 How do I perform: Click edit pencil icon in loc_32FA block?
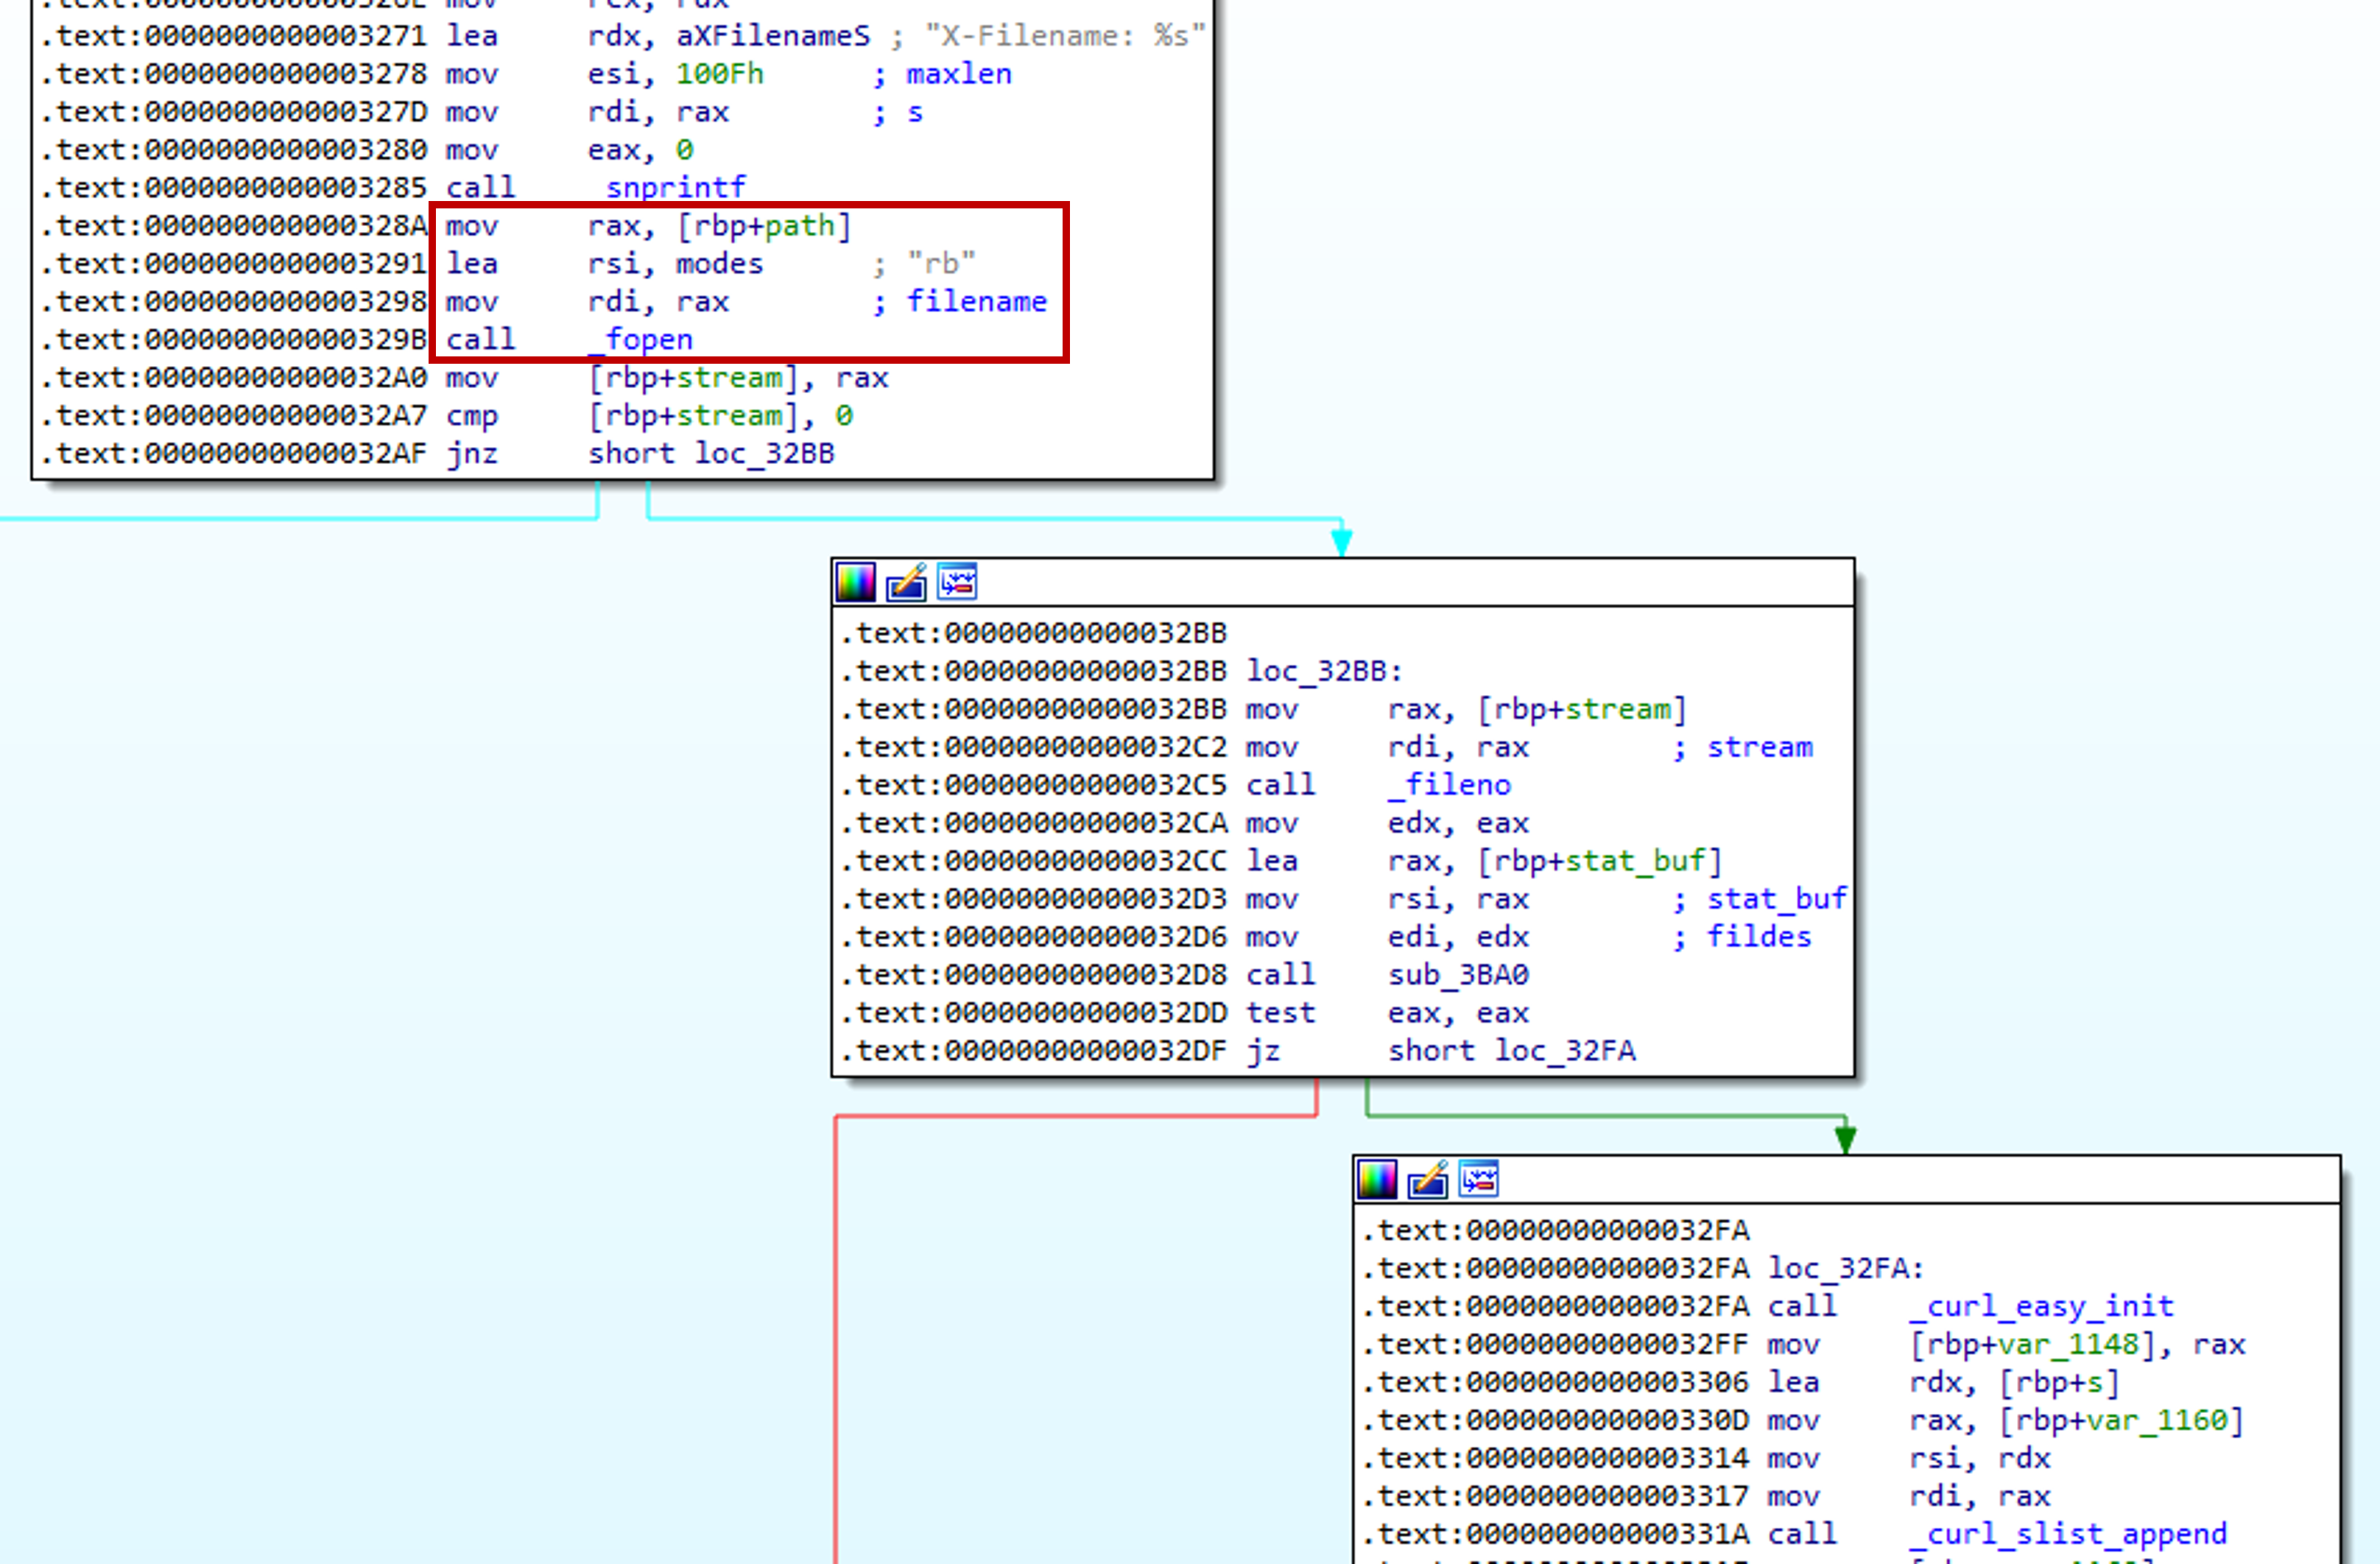(x=1427, y=1180)
